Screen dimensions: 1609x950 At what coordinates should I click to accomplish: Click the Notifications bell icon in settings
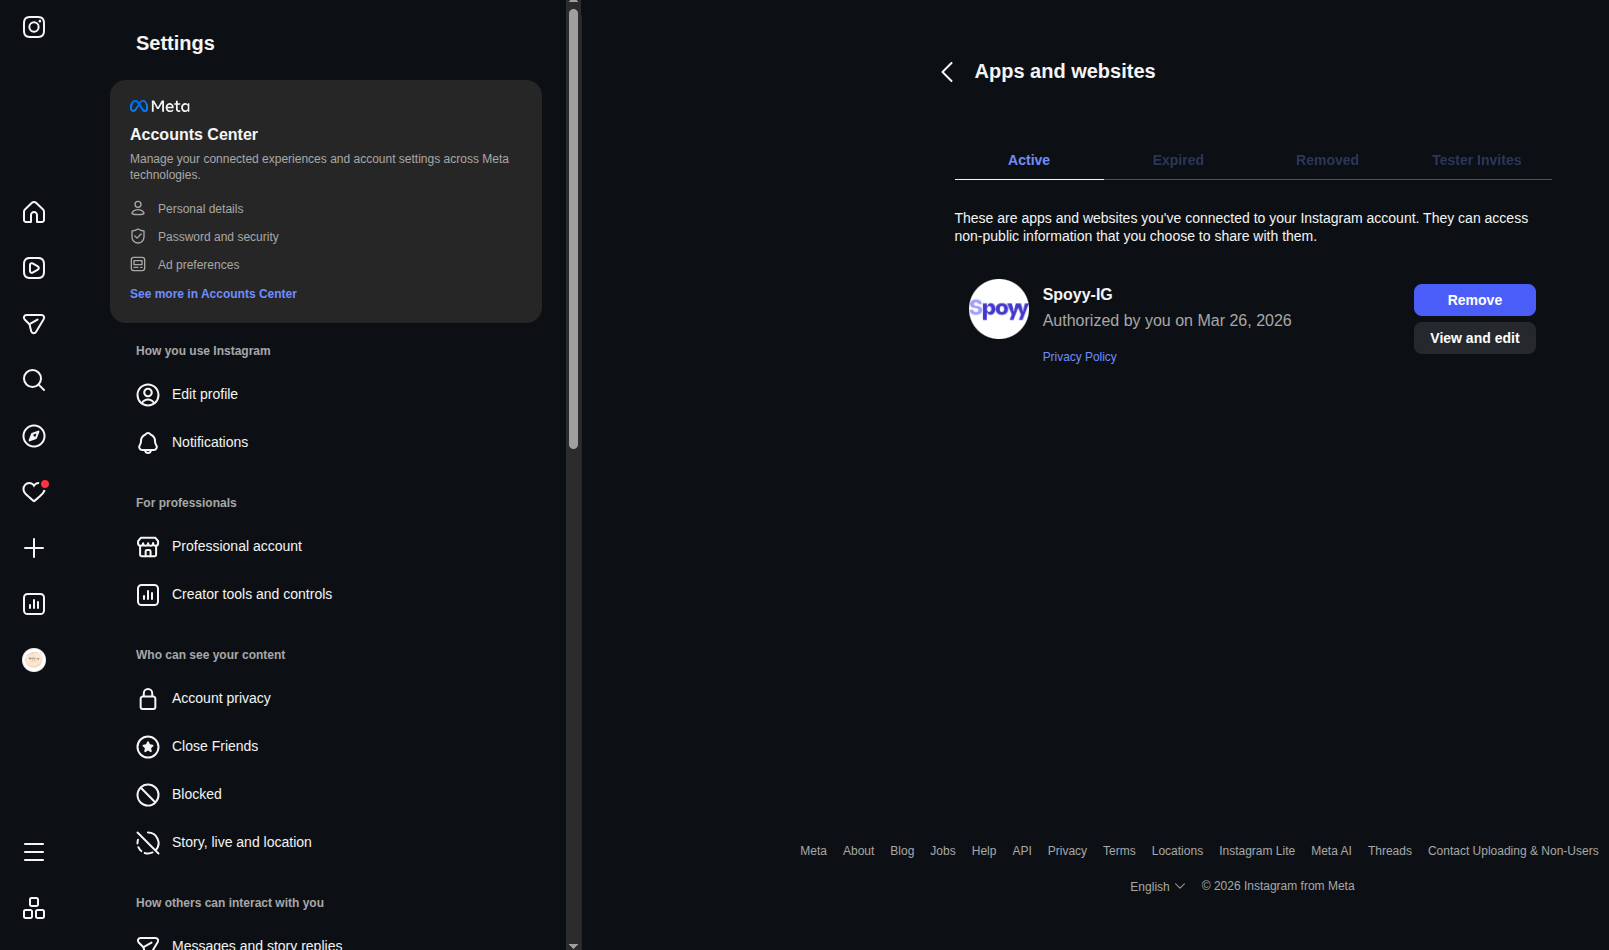[148, 443]
